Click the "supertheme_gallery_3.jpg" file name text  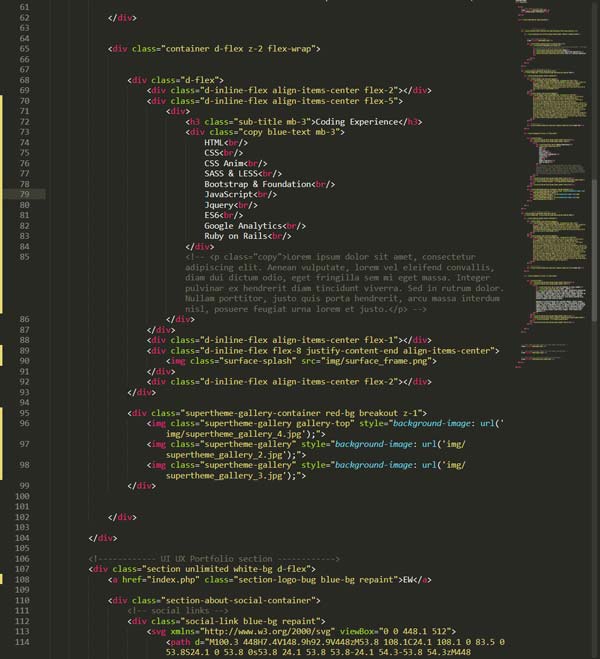point(224,475)
